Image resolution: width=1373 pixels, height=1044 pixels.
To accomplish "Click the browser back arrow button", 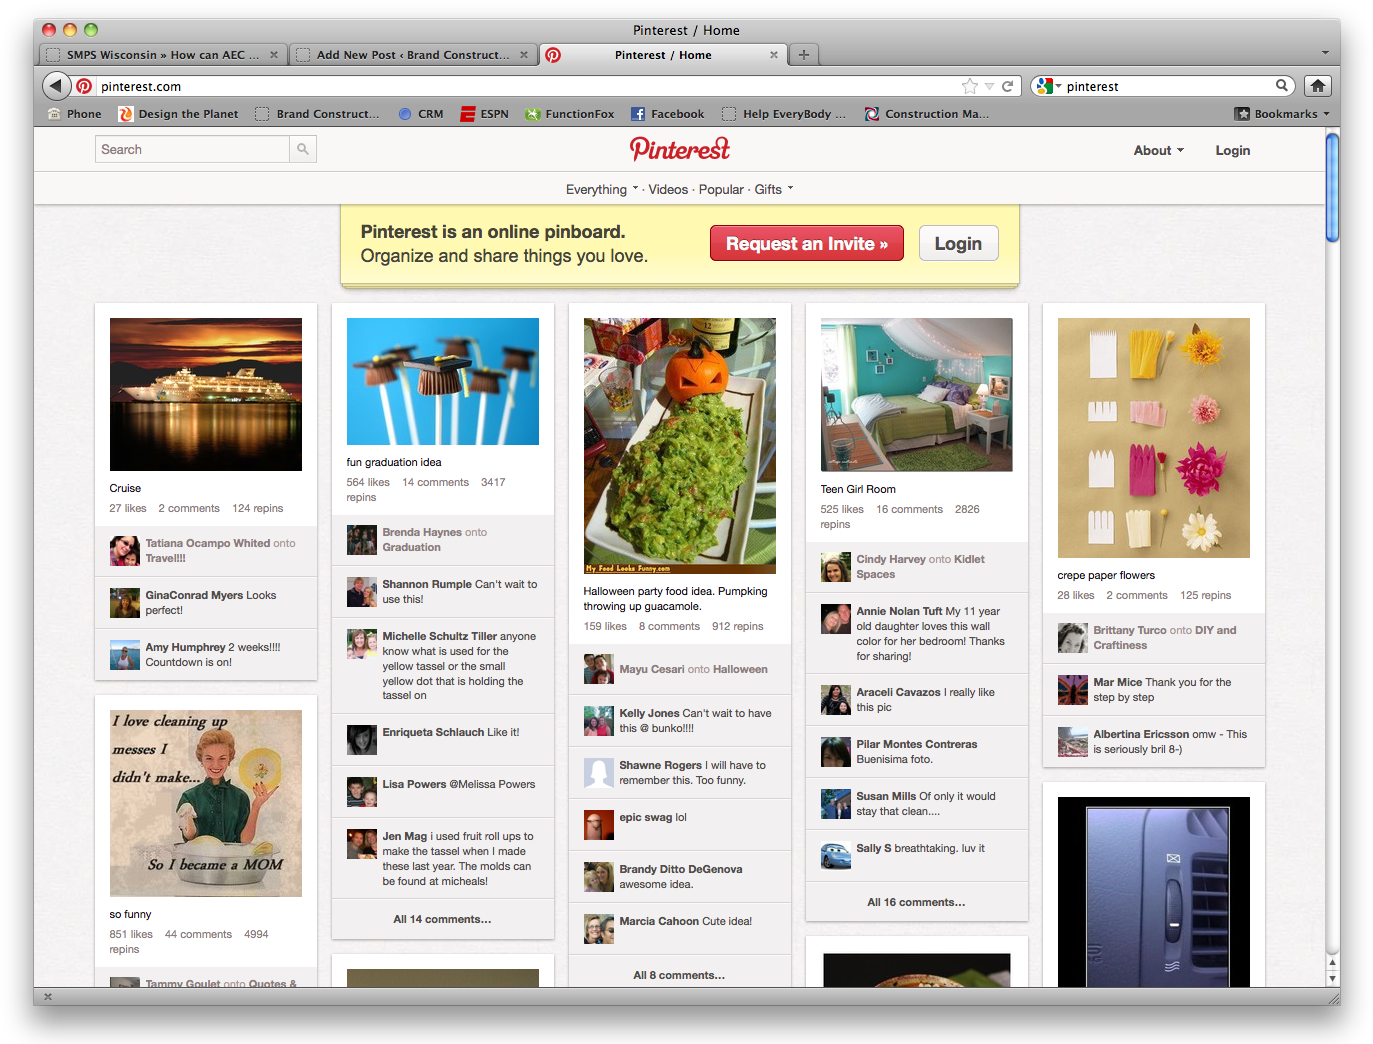I will coord(57,86).
